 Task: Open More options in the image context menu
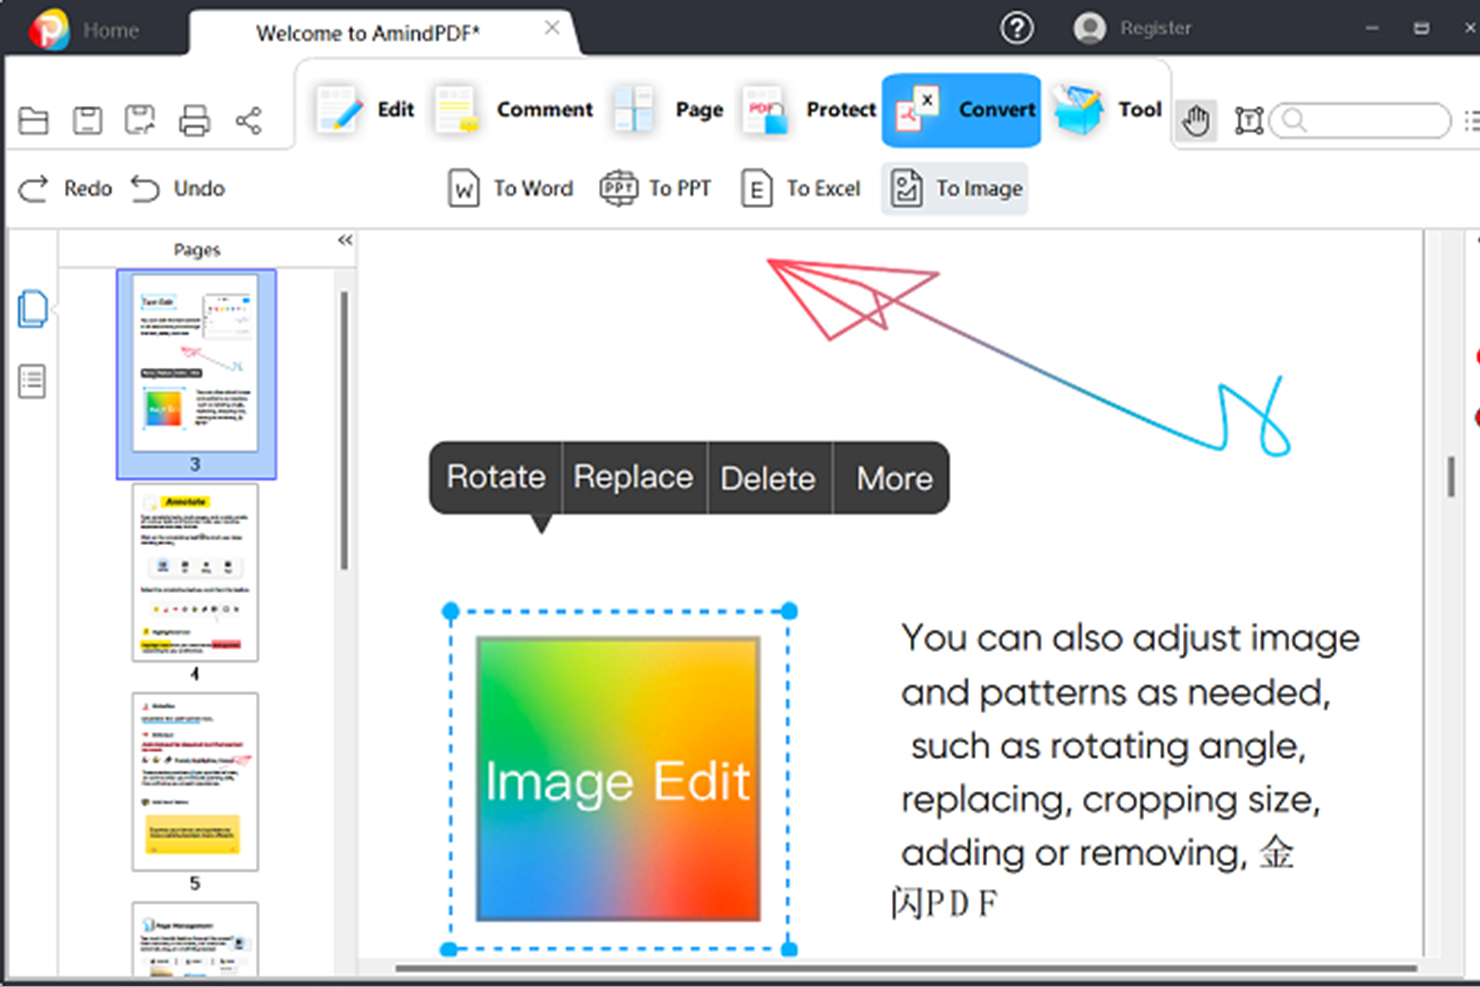coord(891,478)
